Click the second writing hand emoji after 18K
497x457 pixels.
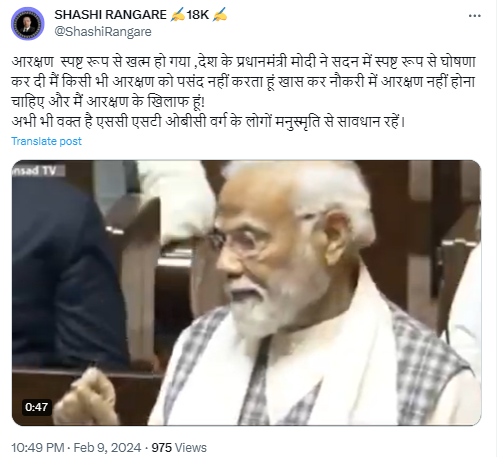tap(219, 15)
